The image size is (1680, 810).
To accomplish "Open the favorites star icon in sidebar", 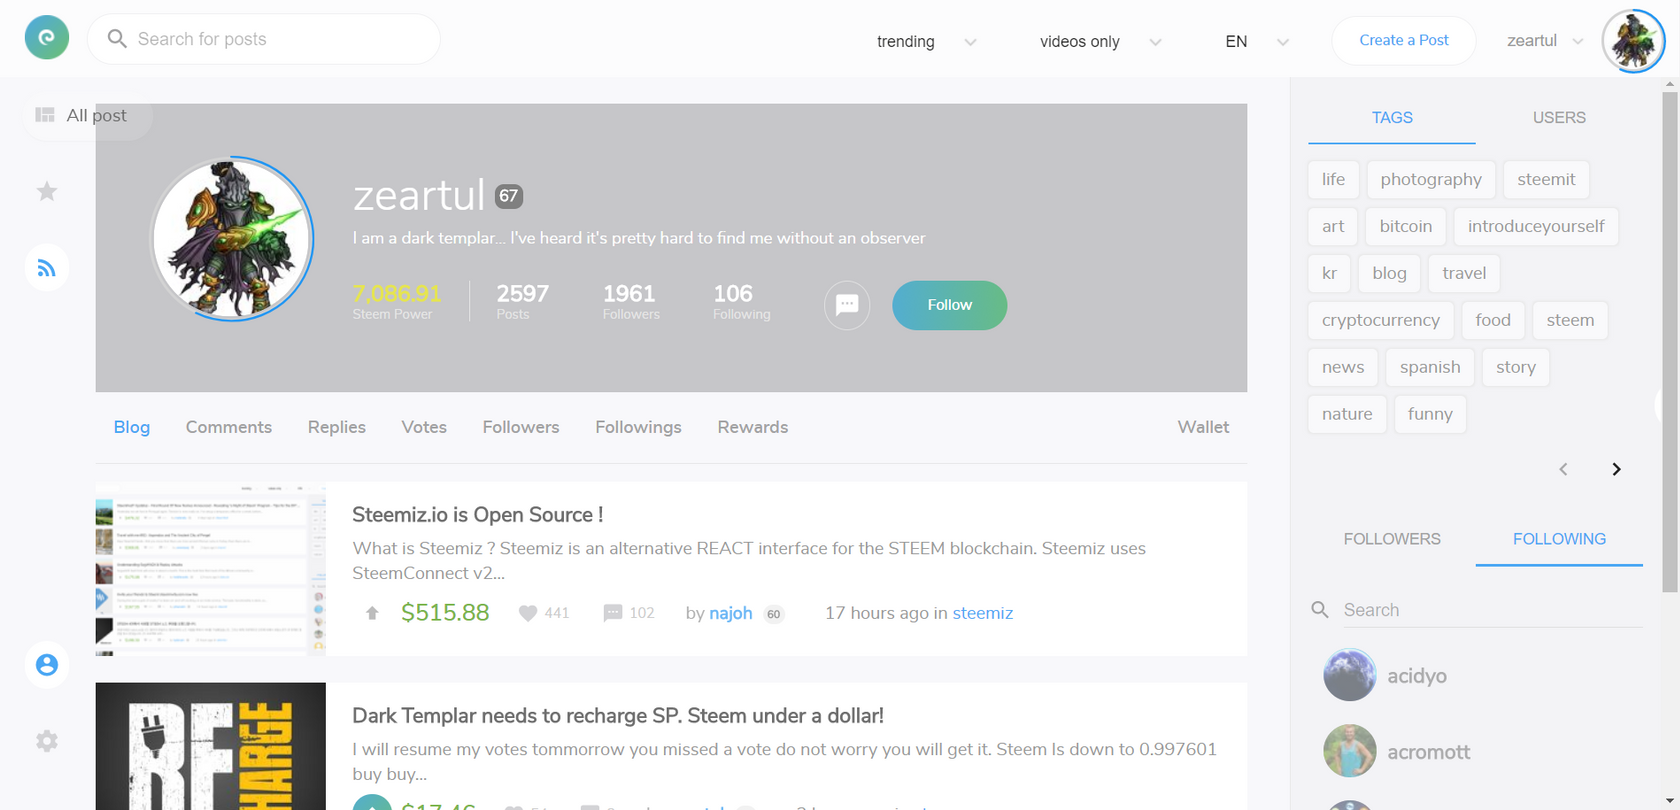I will point(47,191).
